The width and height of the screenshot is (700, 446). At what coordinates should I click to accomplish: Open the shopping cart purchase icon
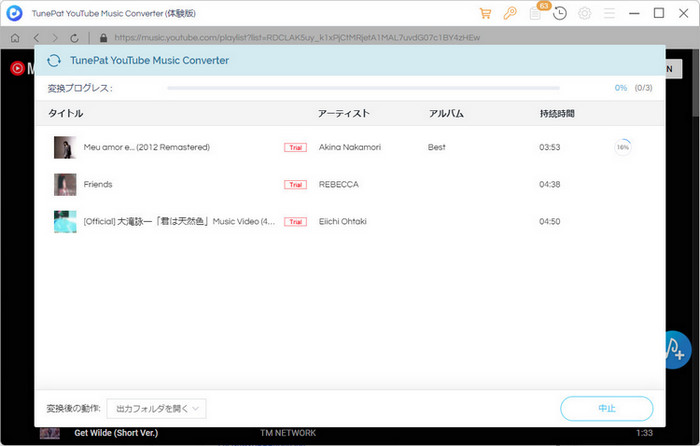pos(485,13)
